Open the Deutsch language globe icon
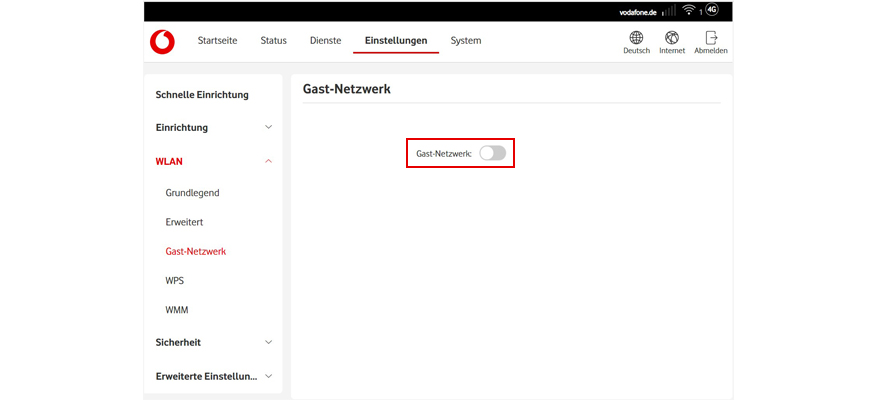 [636, 38]
